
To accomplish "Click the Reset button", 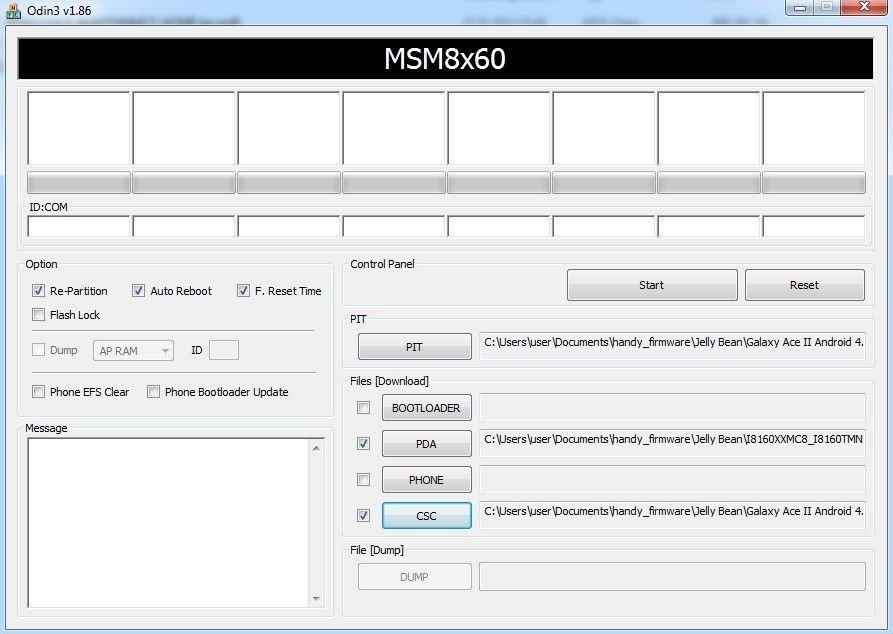I will 805,285.
